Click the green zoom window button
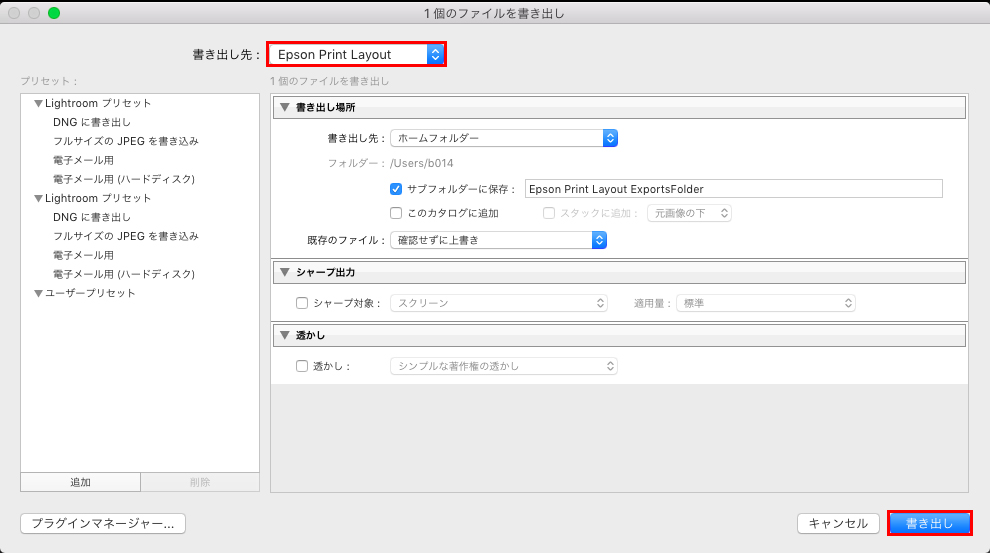The width and height of the screenshot is (990, 553). coord(54,13)
